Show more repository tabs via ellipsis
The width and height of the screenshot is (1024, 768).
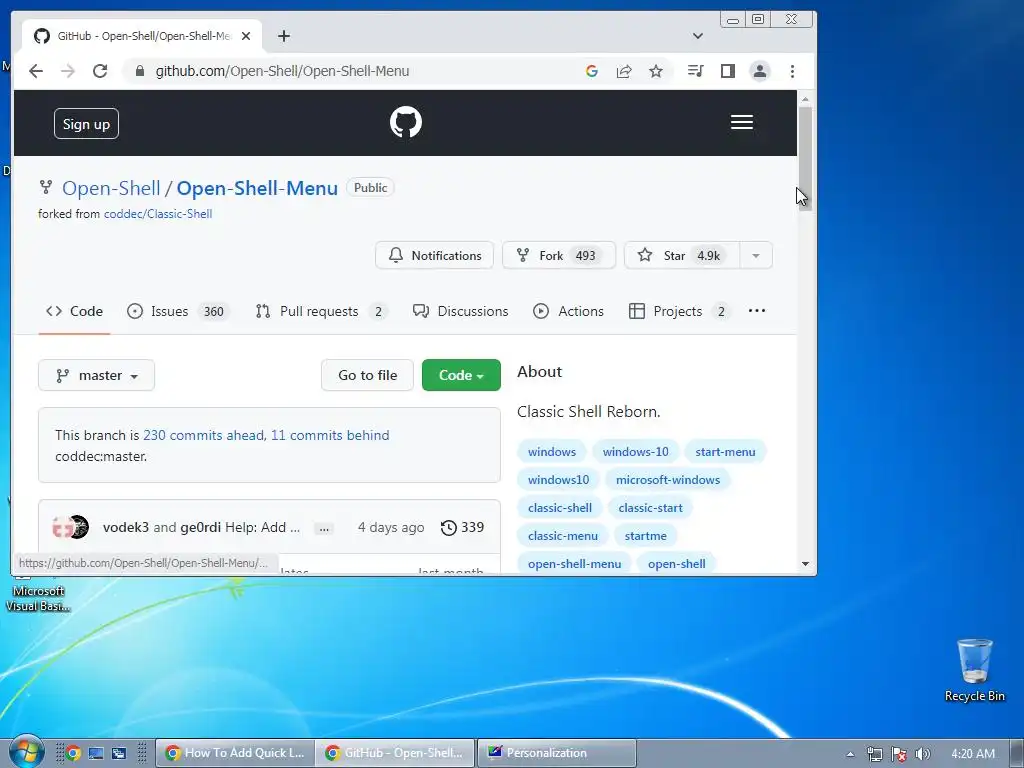coord(757,311)
